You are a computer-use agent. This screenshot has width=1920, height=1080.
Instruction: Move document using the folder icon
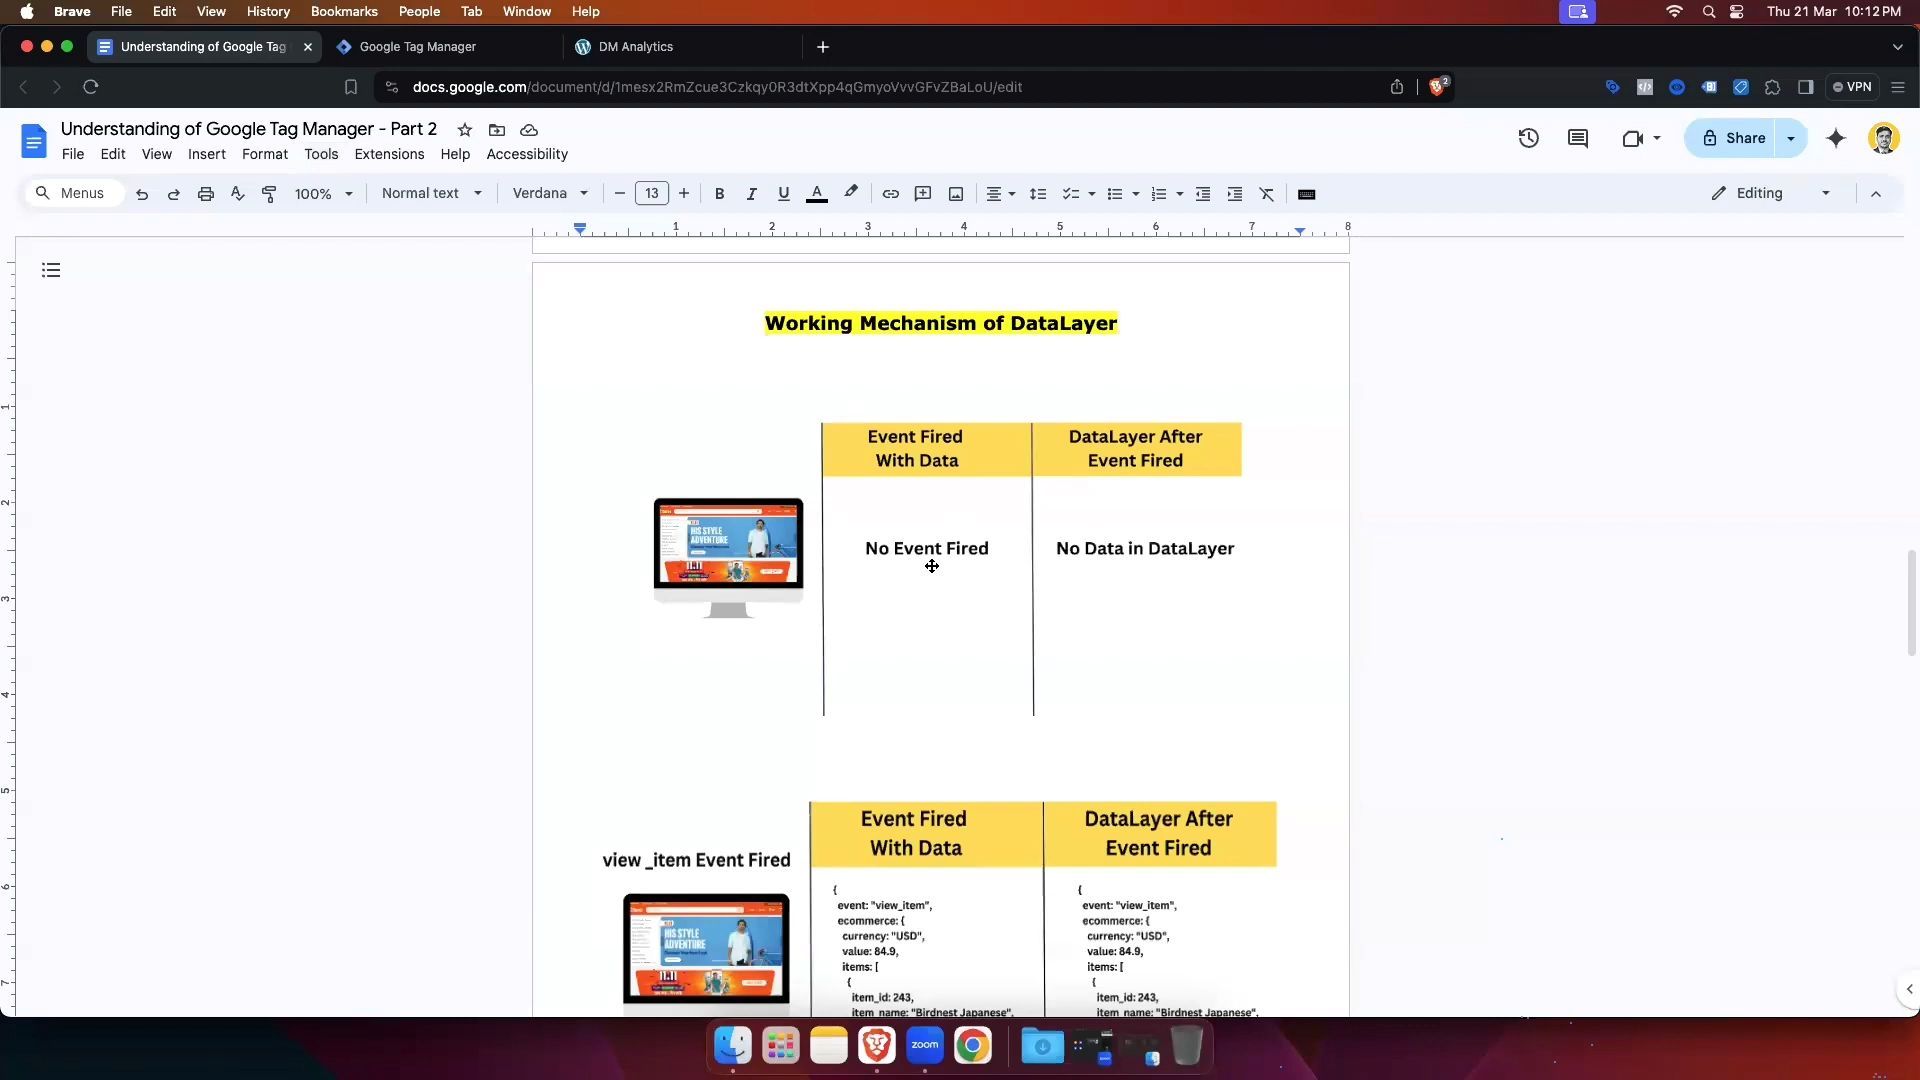tap(497, 130)
